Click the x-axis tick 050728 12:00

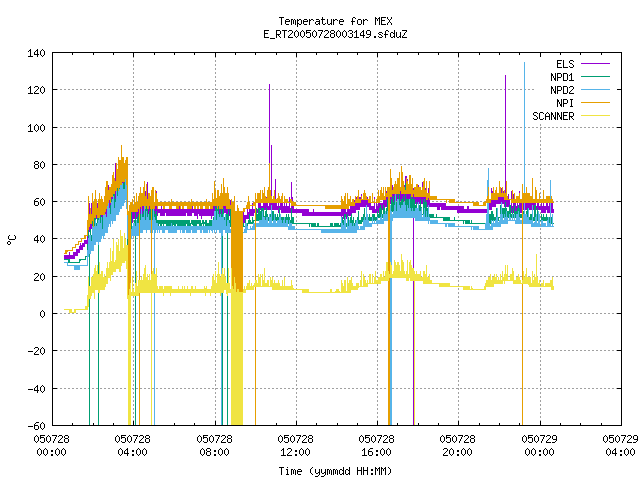point(295,445)
